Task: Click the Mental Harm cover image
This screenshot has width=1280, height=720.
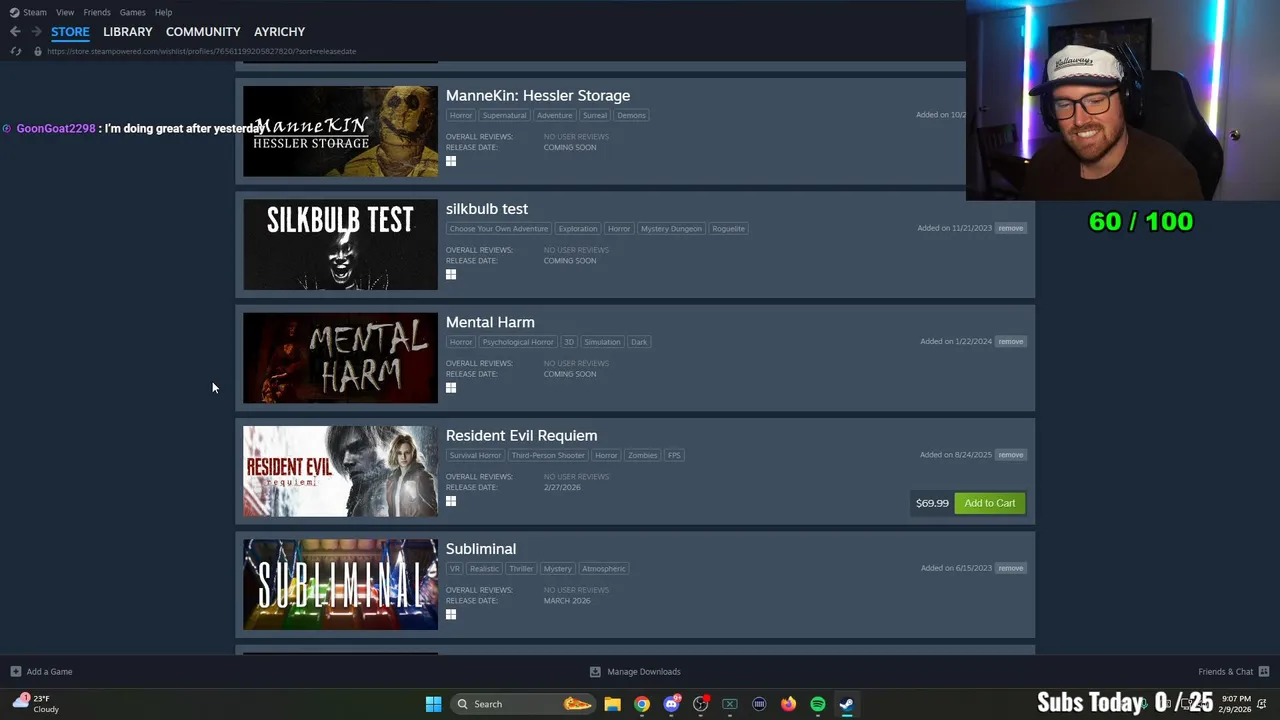Action: click(x=340, y=358)
